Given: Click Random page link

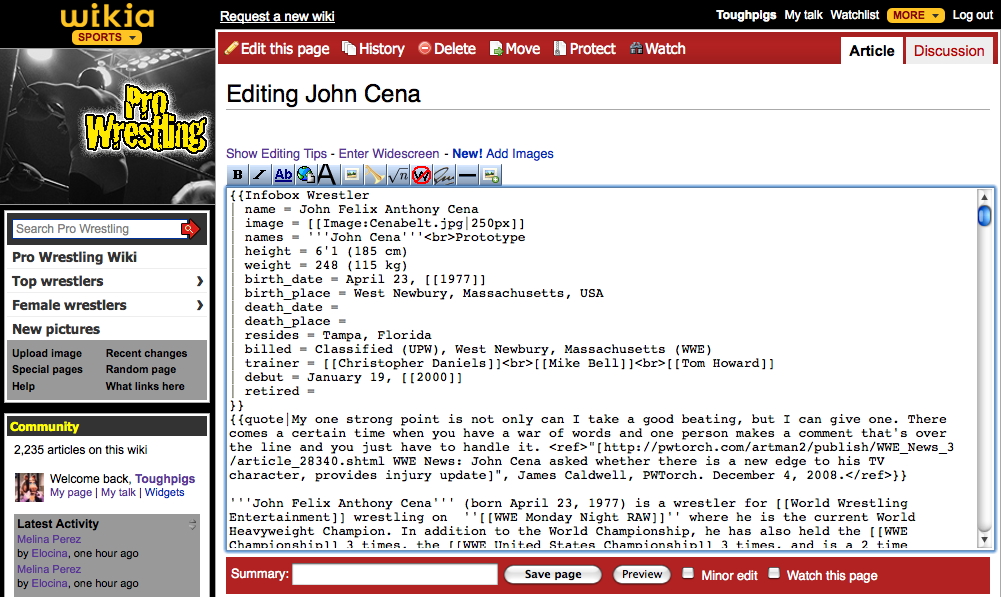Looking at the screenshot, I should [x=140, y=369].
